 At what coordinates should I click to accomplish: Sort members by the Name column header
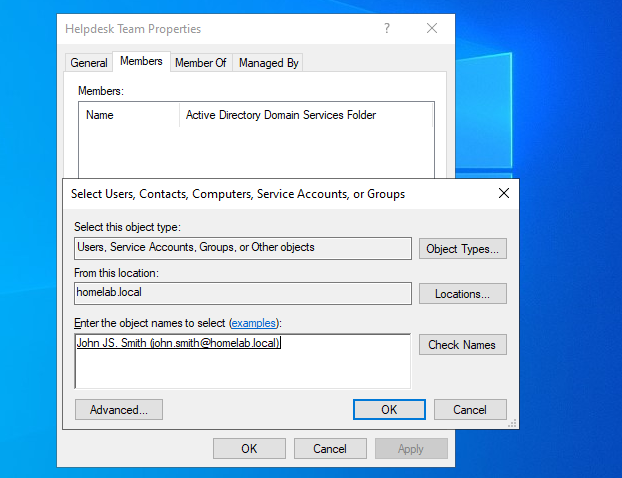pyautogui.click(x=129, y=115)
